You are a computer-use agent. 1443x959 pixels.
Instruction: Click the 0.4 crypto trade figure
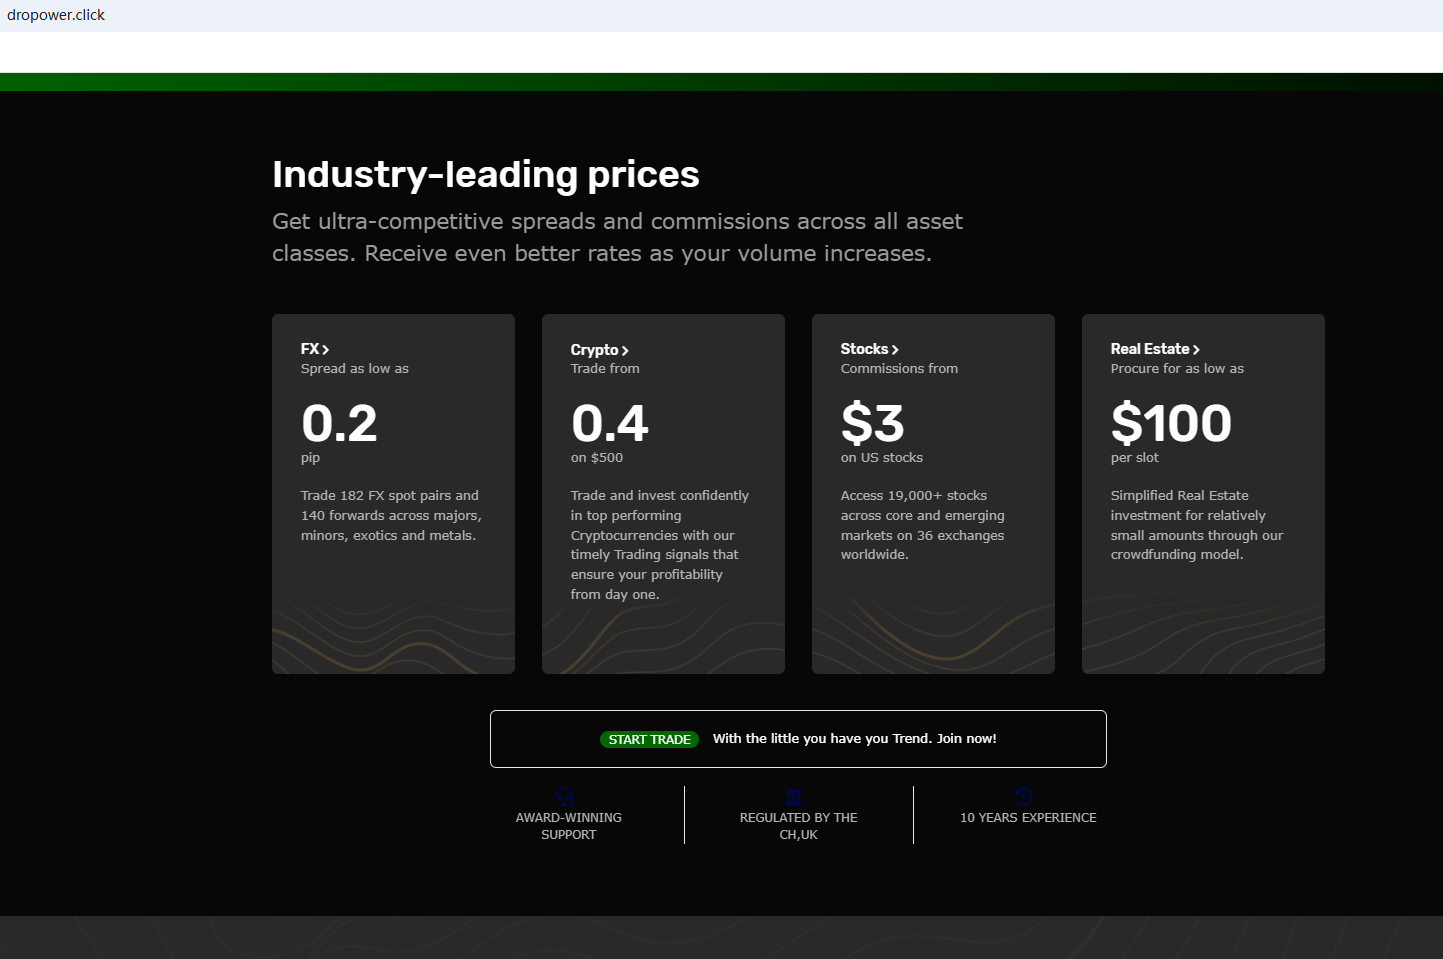point(610,423)
